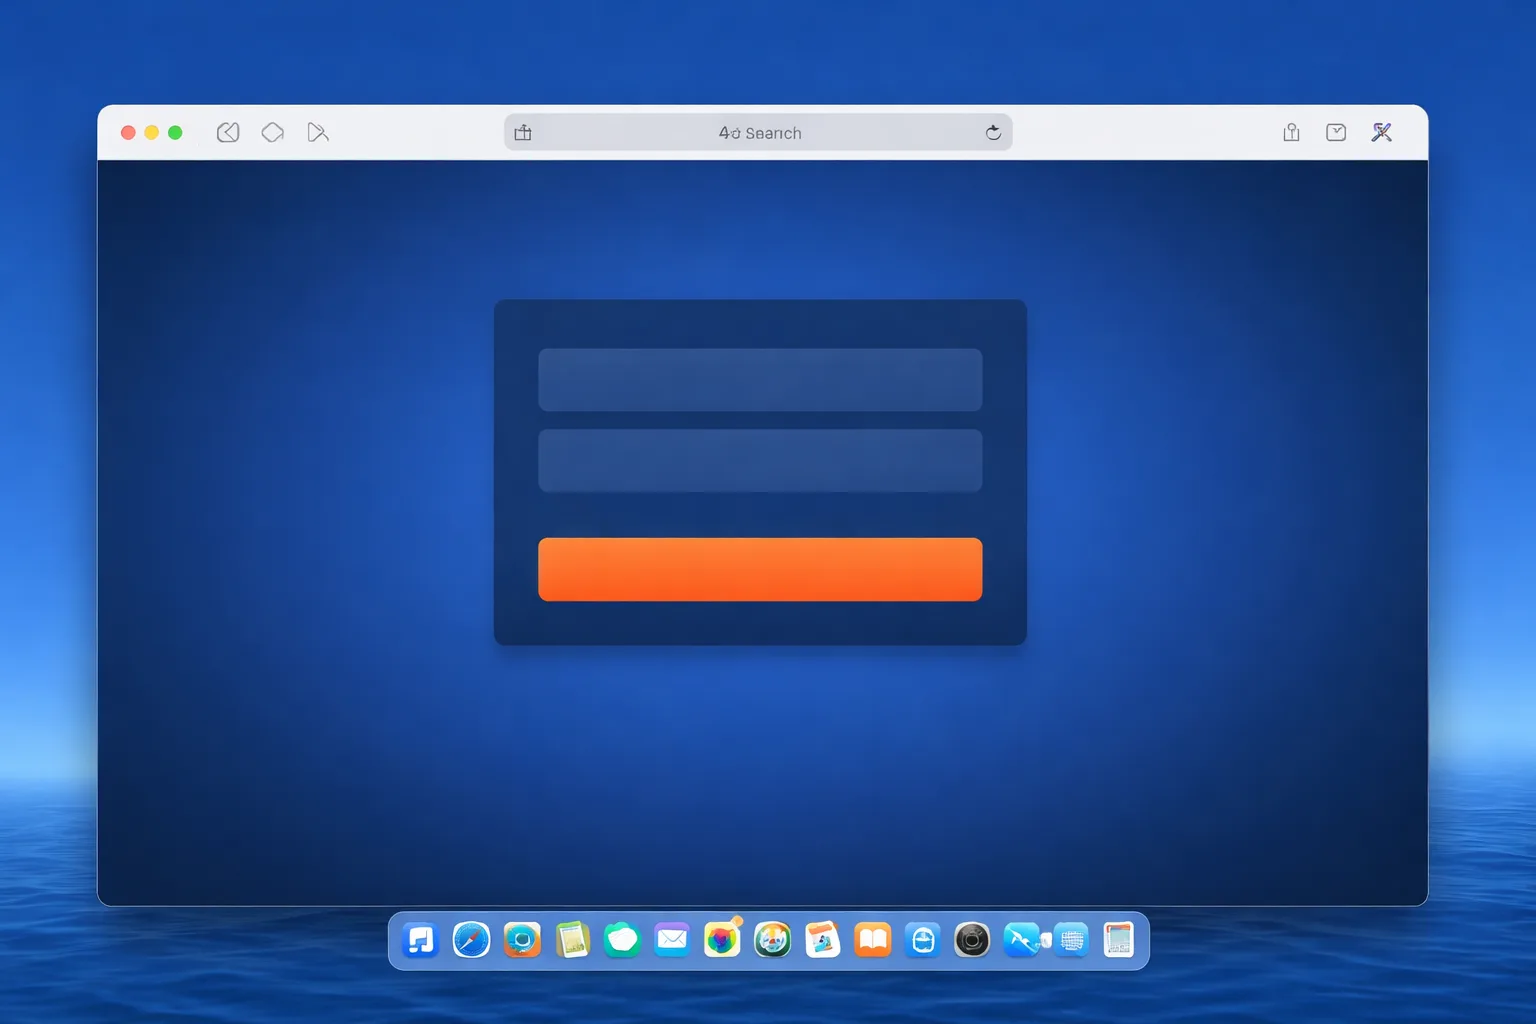
Task: Click the upload share icon at toolbar right
Action: coord(1291,132)
